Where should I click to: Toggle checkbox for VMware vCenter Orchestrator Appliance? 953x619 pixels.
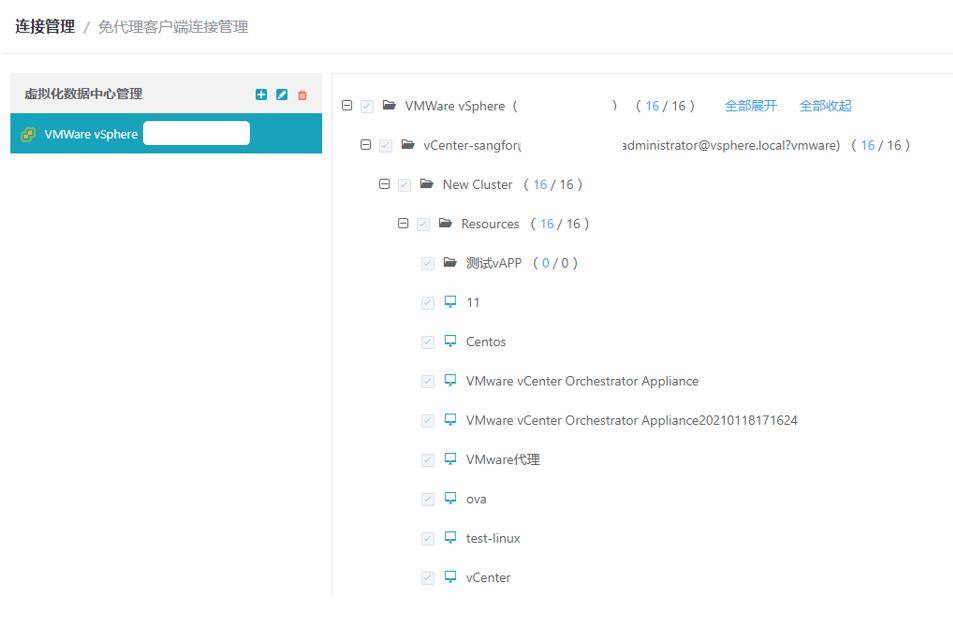(428, 381)
